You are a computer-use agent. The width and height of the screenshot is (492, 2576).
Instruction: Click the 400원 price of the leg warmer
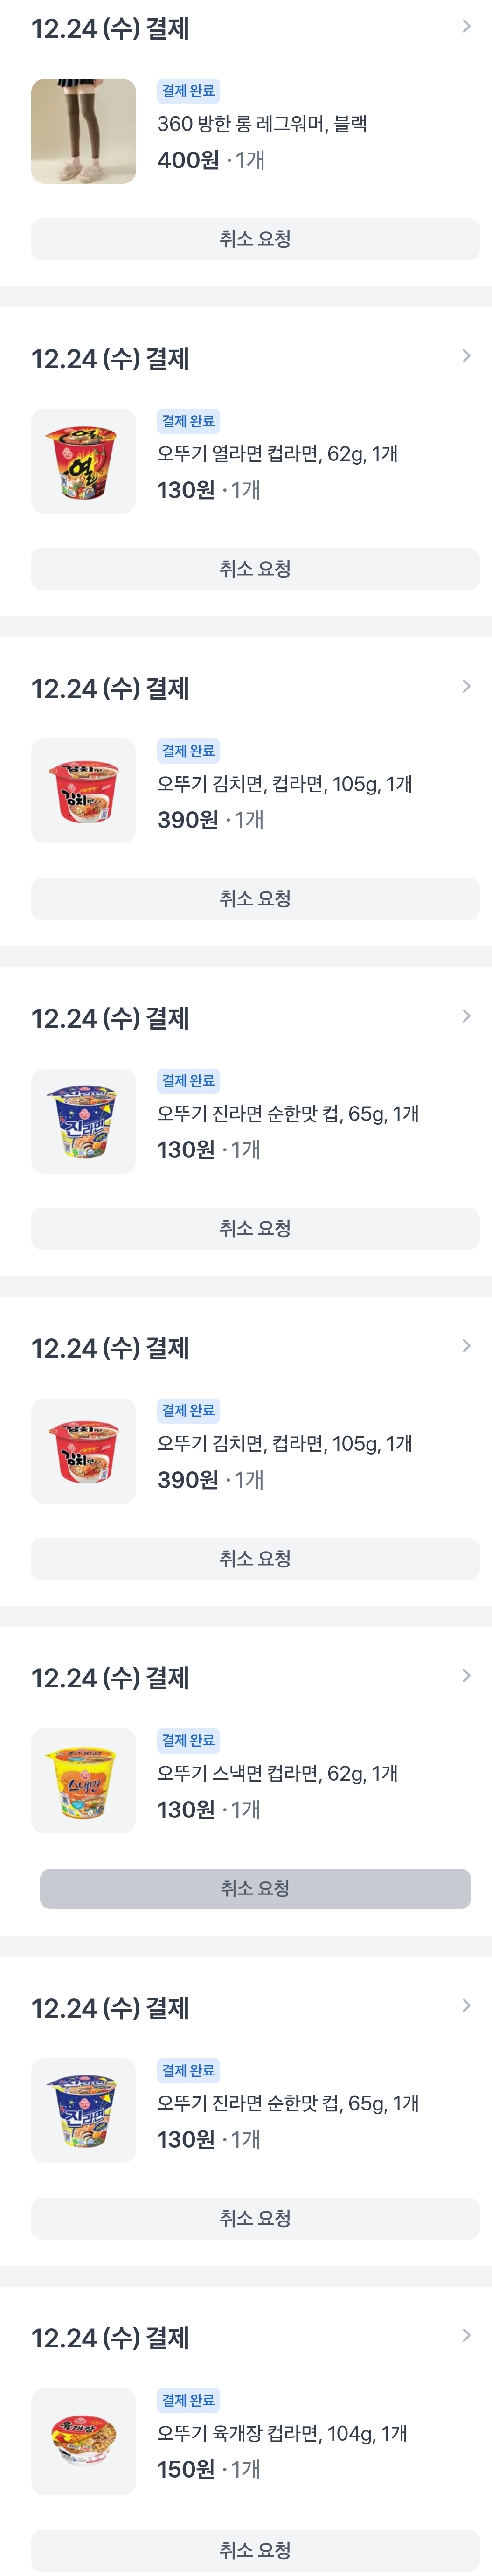(x=188, y=160)
